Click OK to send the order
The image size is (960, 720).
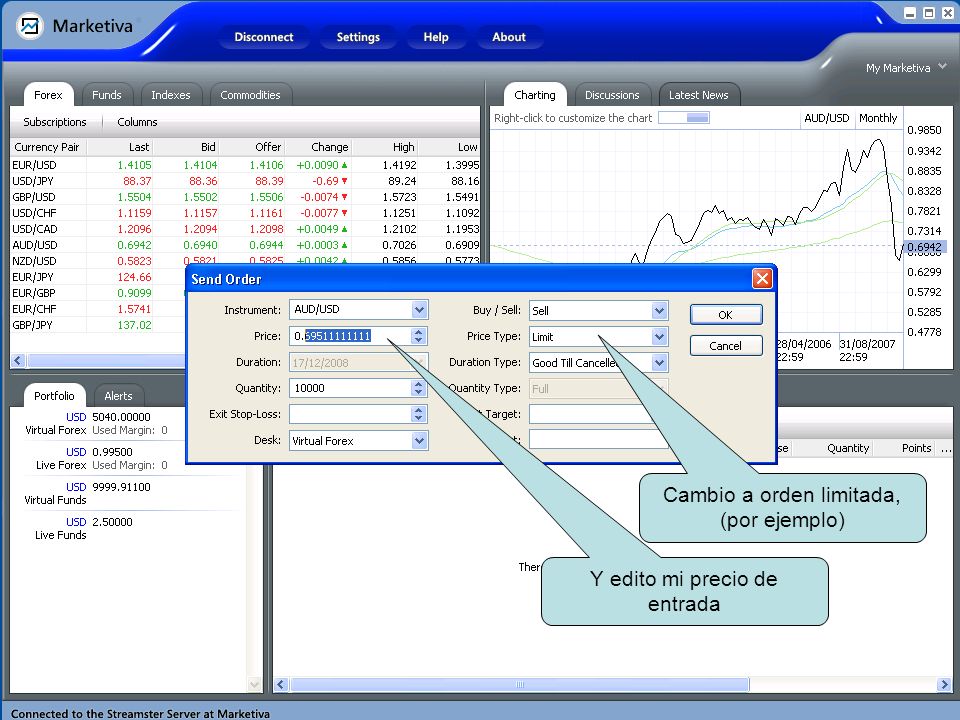tap(726, 315)
